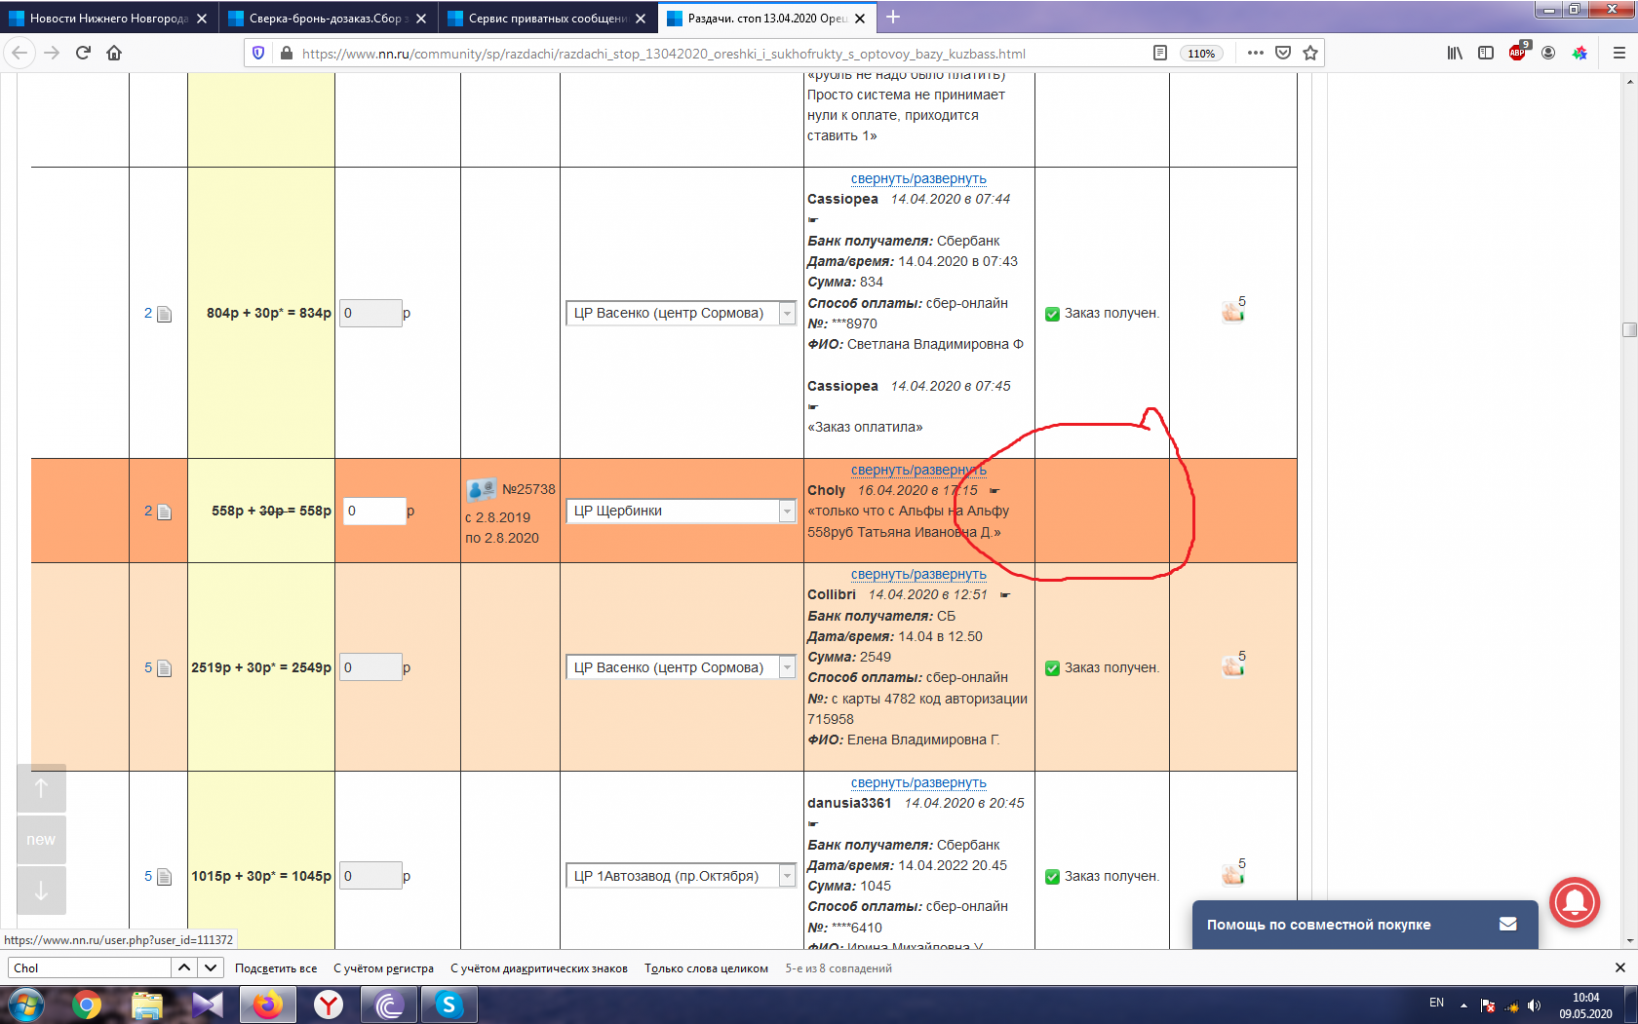Go to the browser home page
Viewport: 1638px width, 1024px height.
point(114,53)
